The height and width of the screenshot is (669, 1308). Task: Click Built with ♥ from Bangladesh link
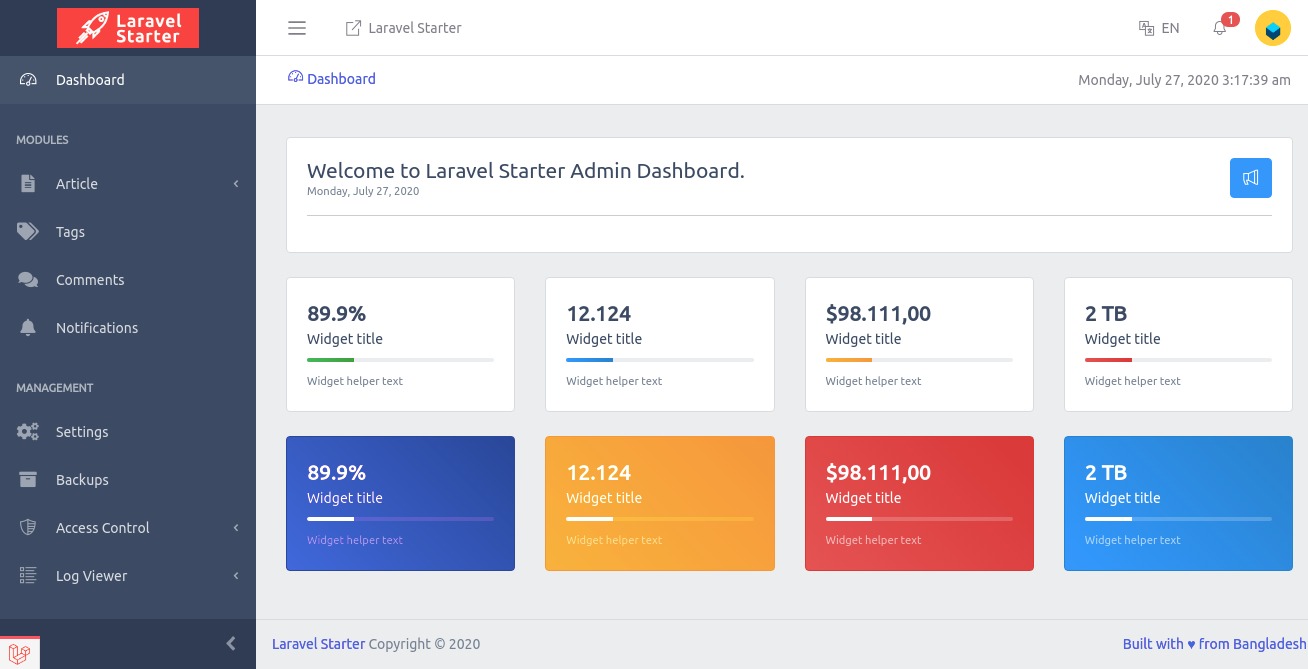coord(1214,644)
